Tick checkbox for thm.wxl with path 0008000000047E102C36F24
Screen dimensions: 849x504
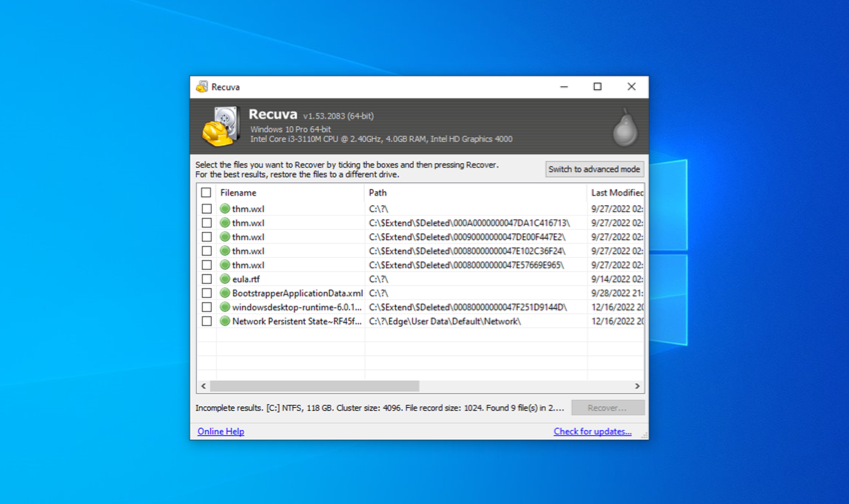pos(206,251)
